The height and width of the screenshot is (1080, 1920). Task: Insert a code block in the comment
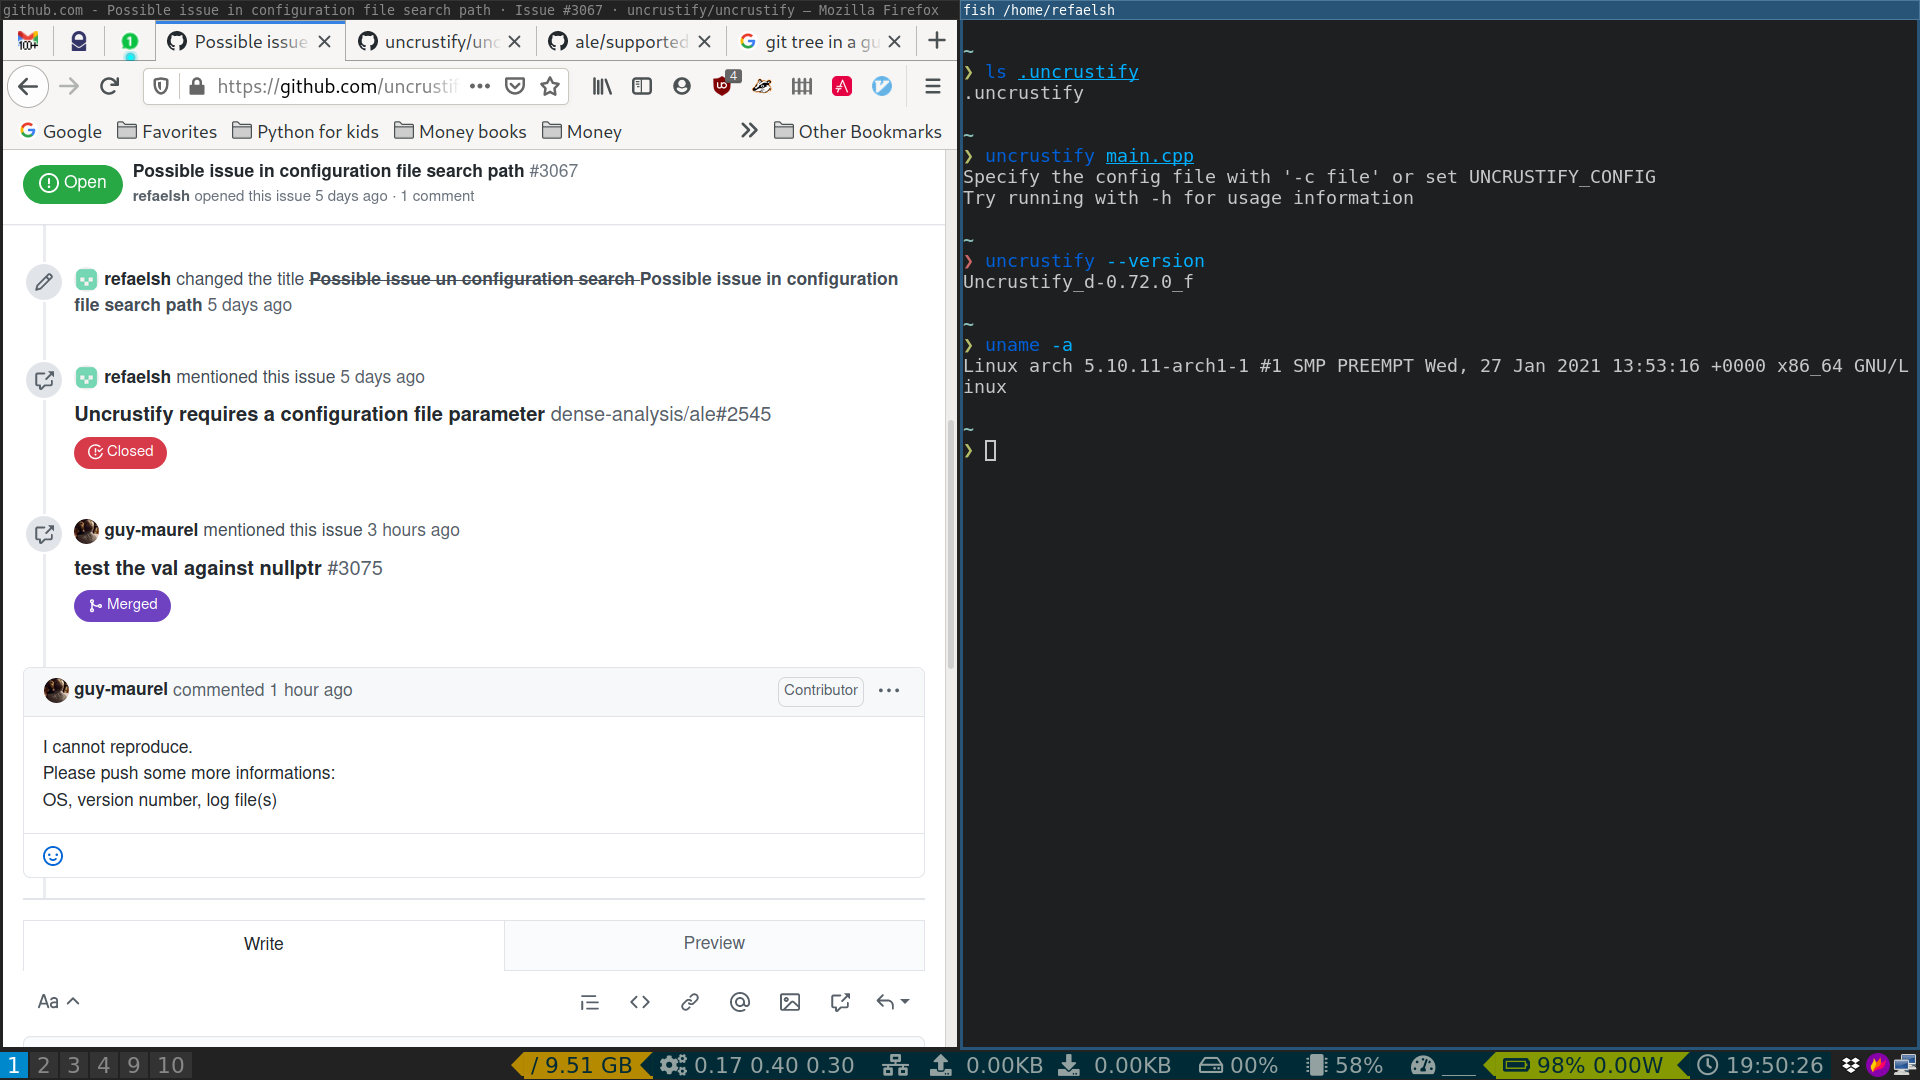(640, 1002)
